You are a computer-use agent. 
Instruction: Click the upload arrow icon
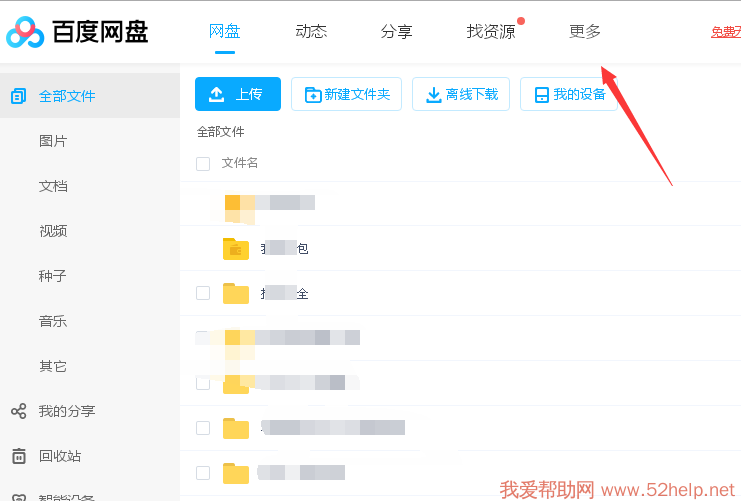(217, 95)
